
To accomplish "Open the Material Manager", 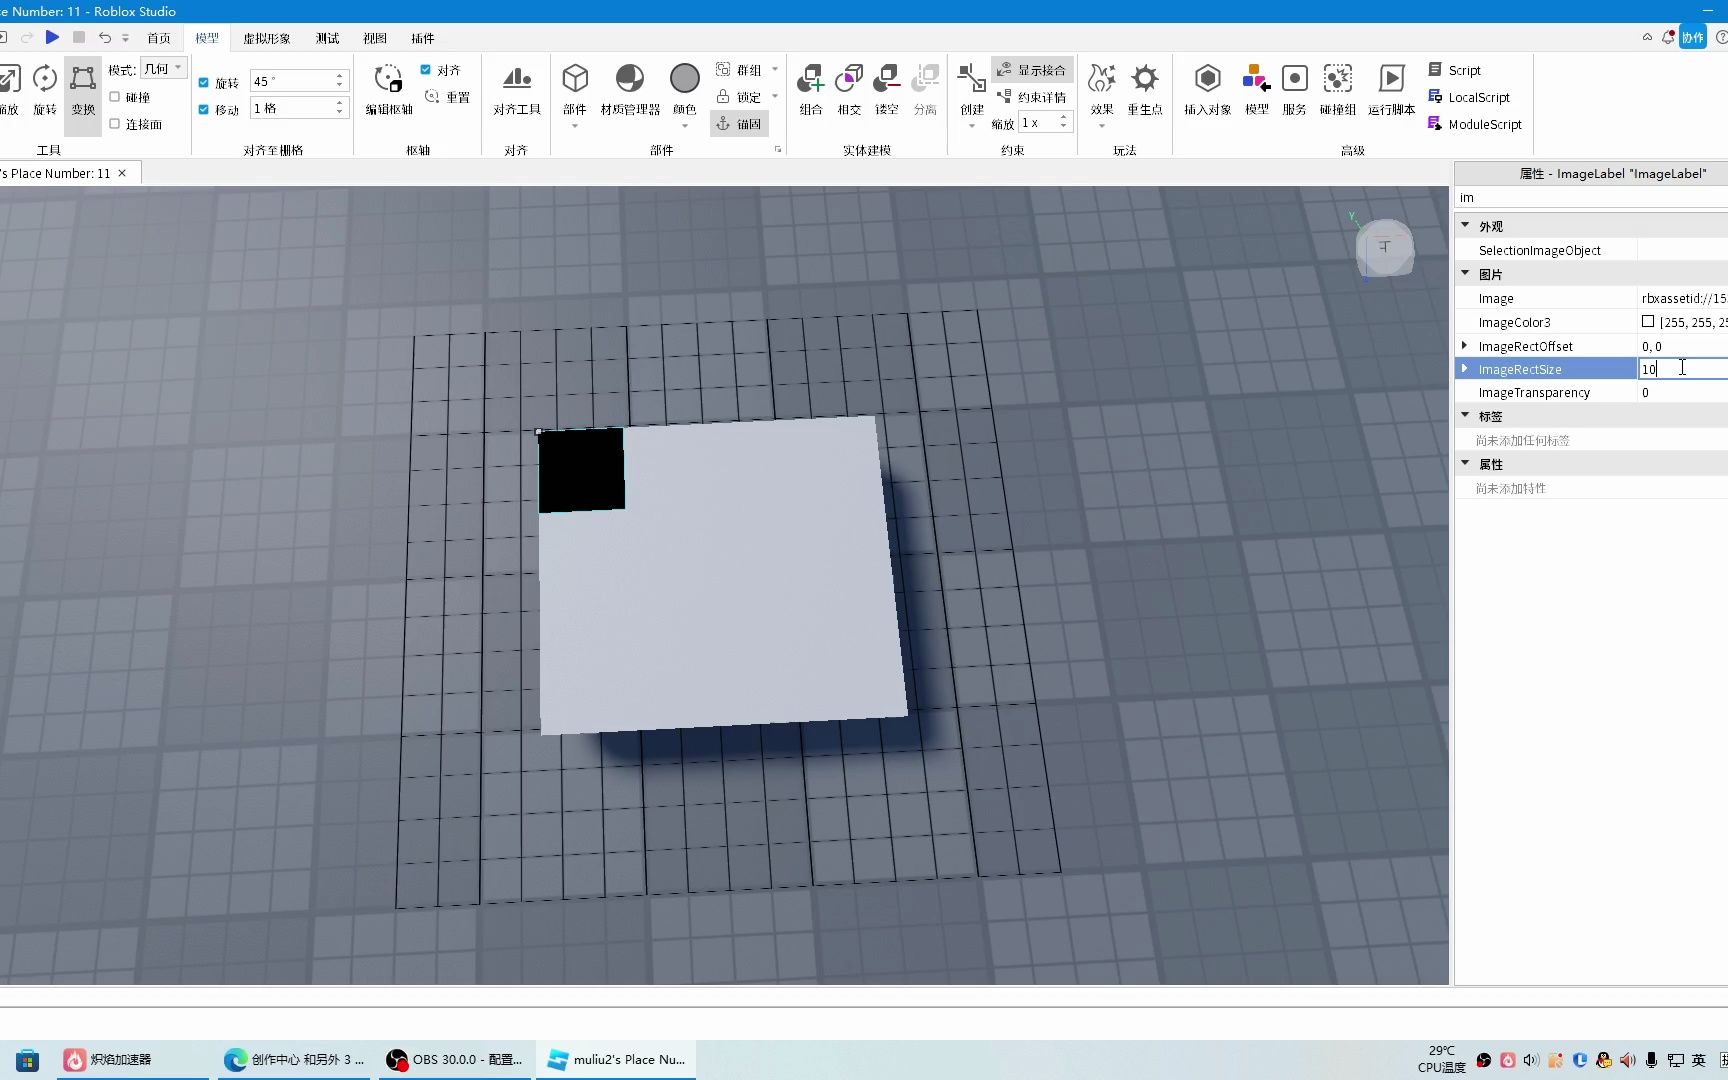I will click(x=630, y=90).
